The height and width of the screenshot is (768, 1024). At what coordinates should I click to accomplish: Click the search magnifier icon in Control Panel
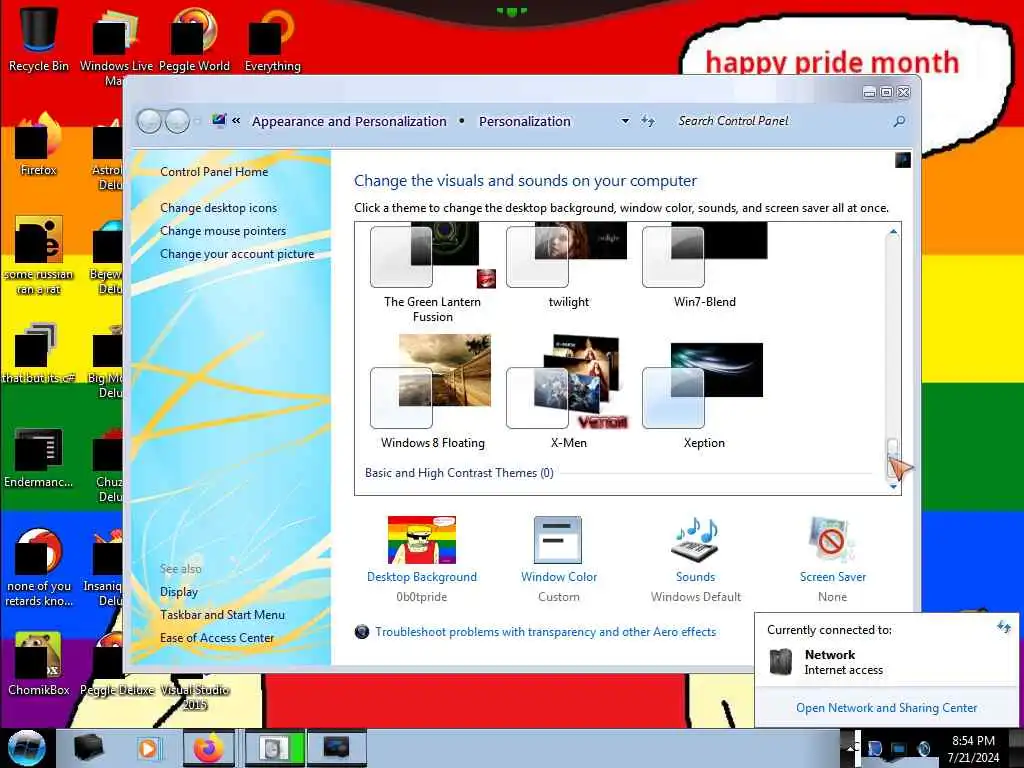tap(899, 121)
